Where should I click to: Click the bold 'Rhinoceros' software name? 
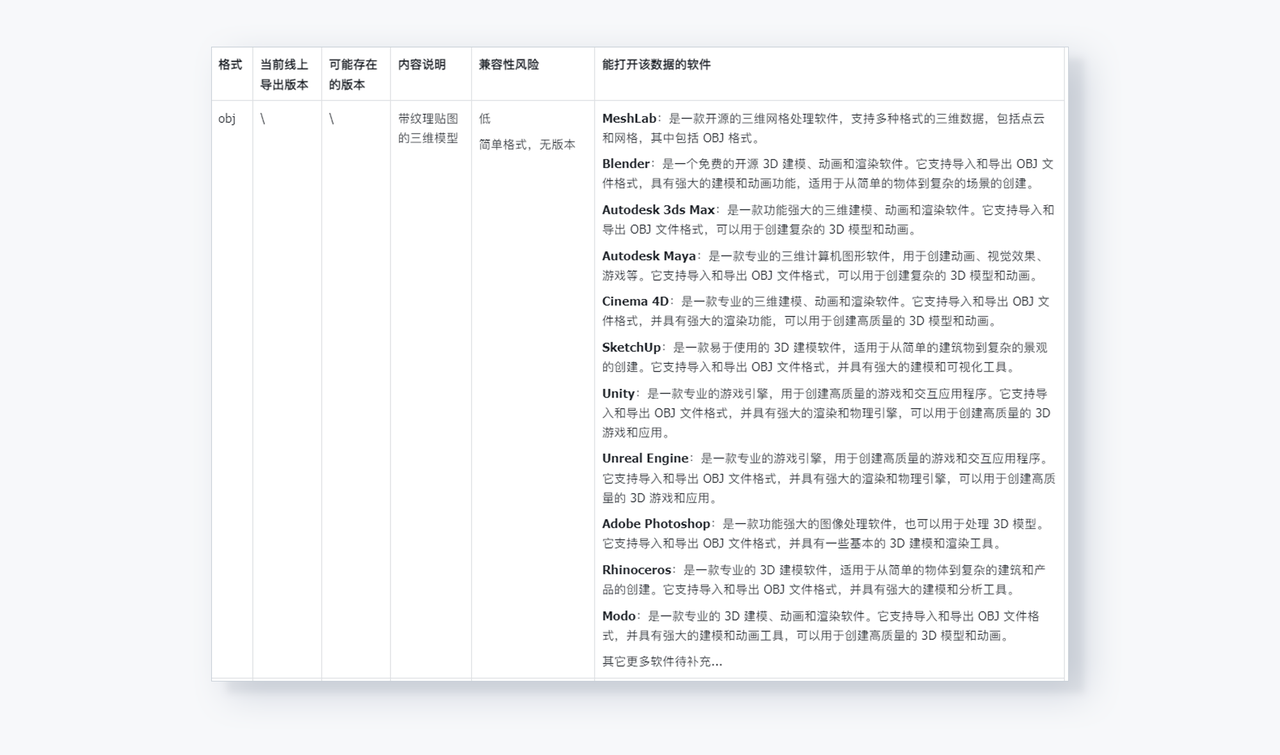[637, 570]
